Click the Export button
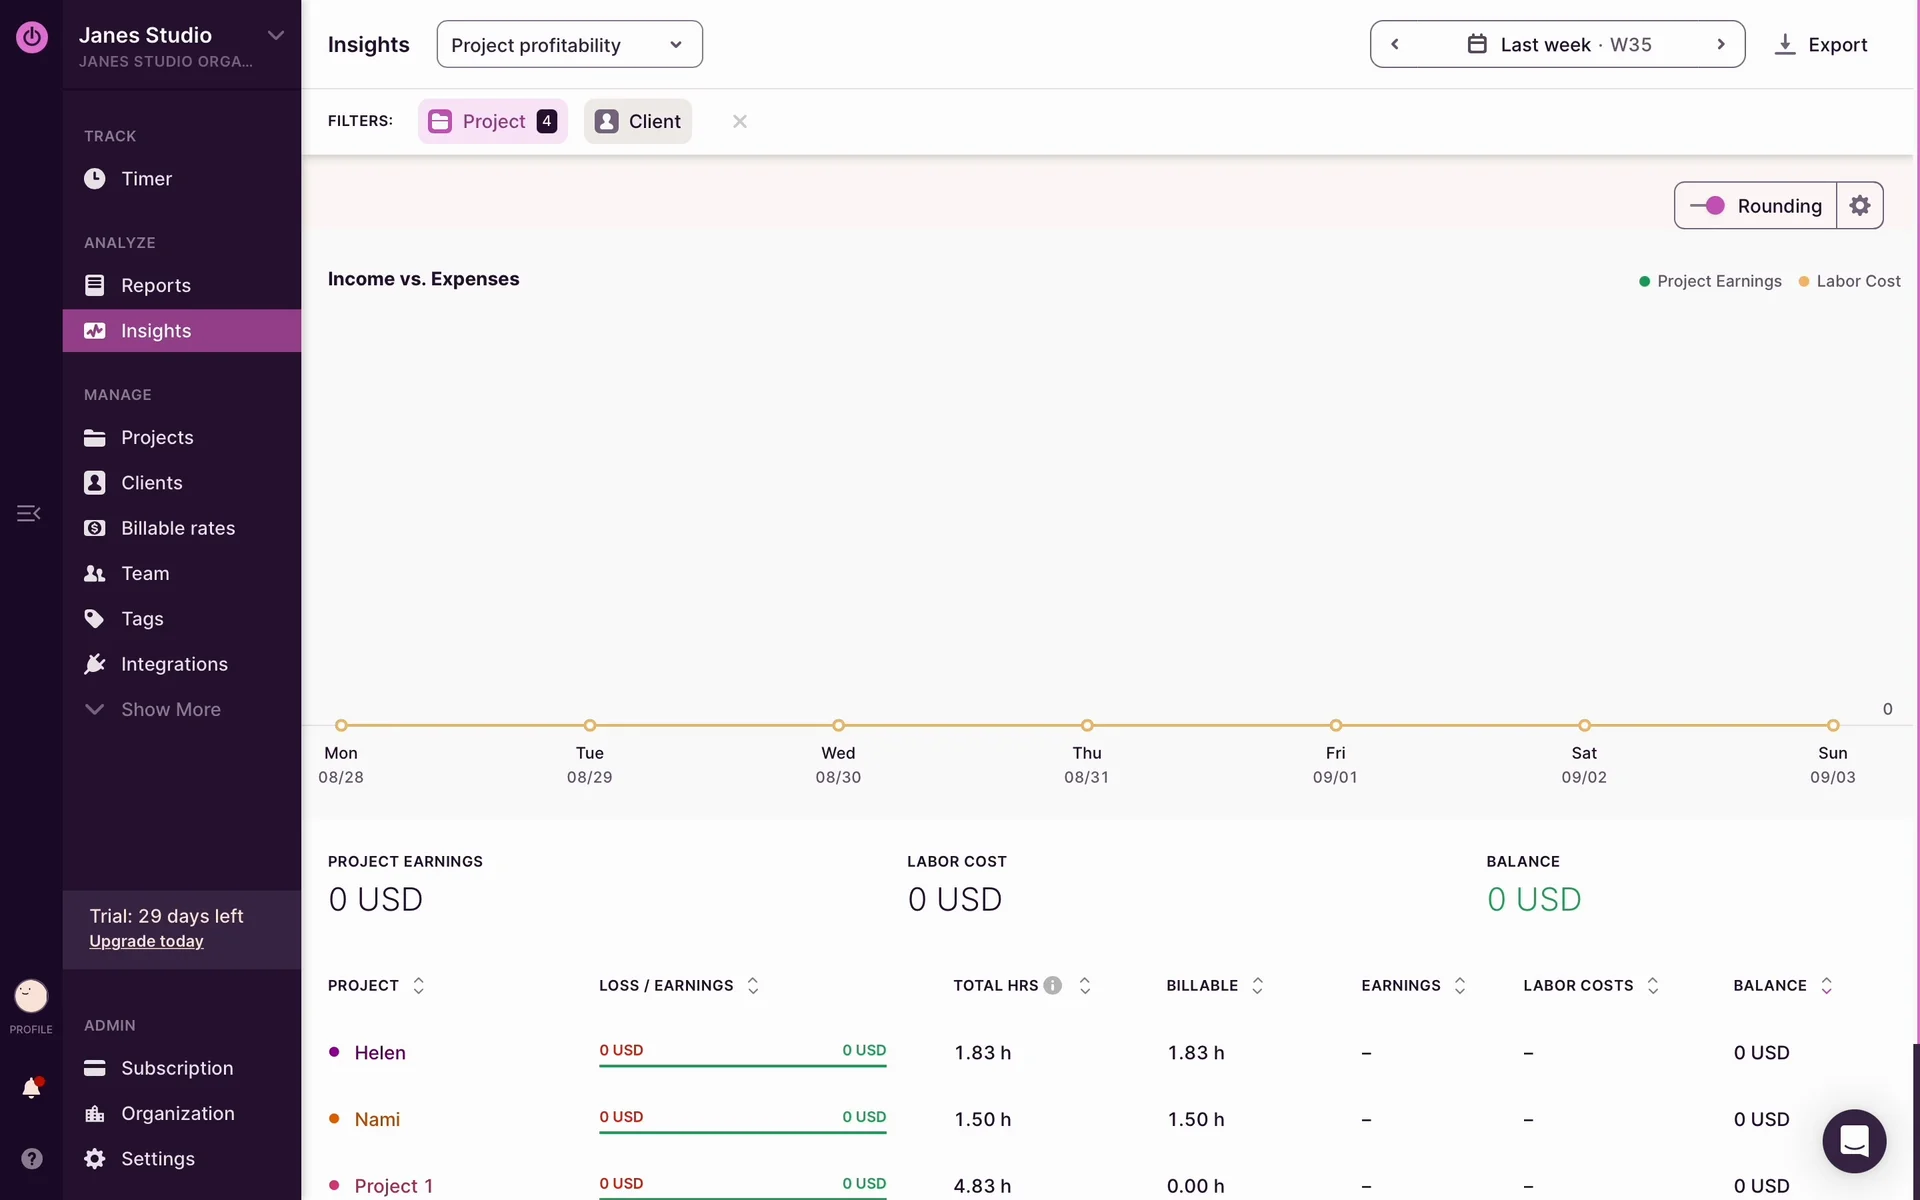 pyautogui.click(x=1821, y=45)
